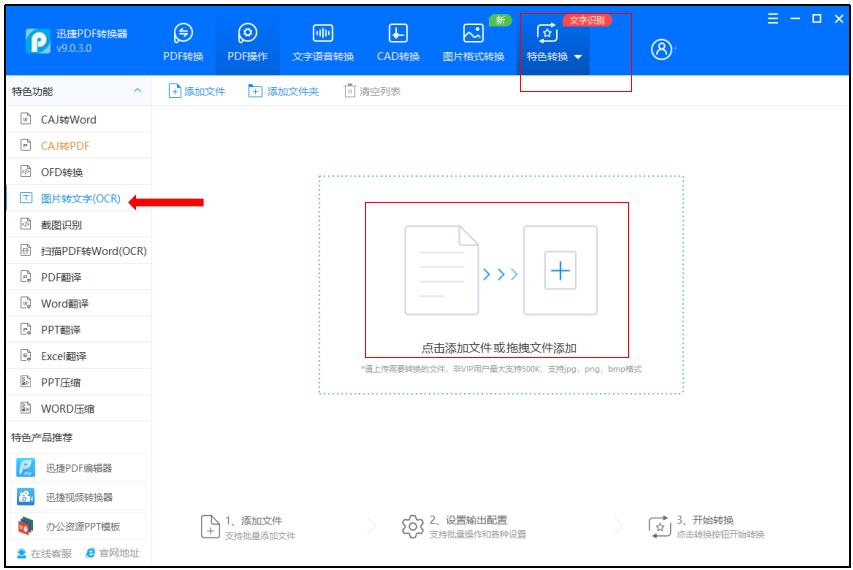The width and height of the screenshot is (853, 570).
Task: Open the hamburger menu icon
Action: 772,19
